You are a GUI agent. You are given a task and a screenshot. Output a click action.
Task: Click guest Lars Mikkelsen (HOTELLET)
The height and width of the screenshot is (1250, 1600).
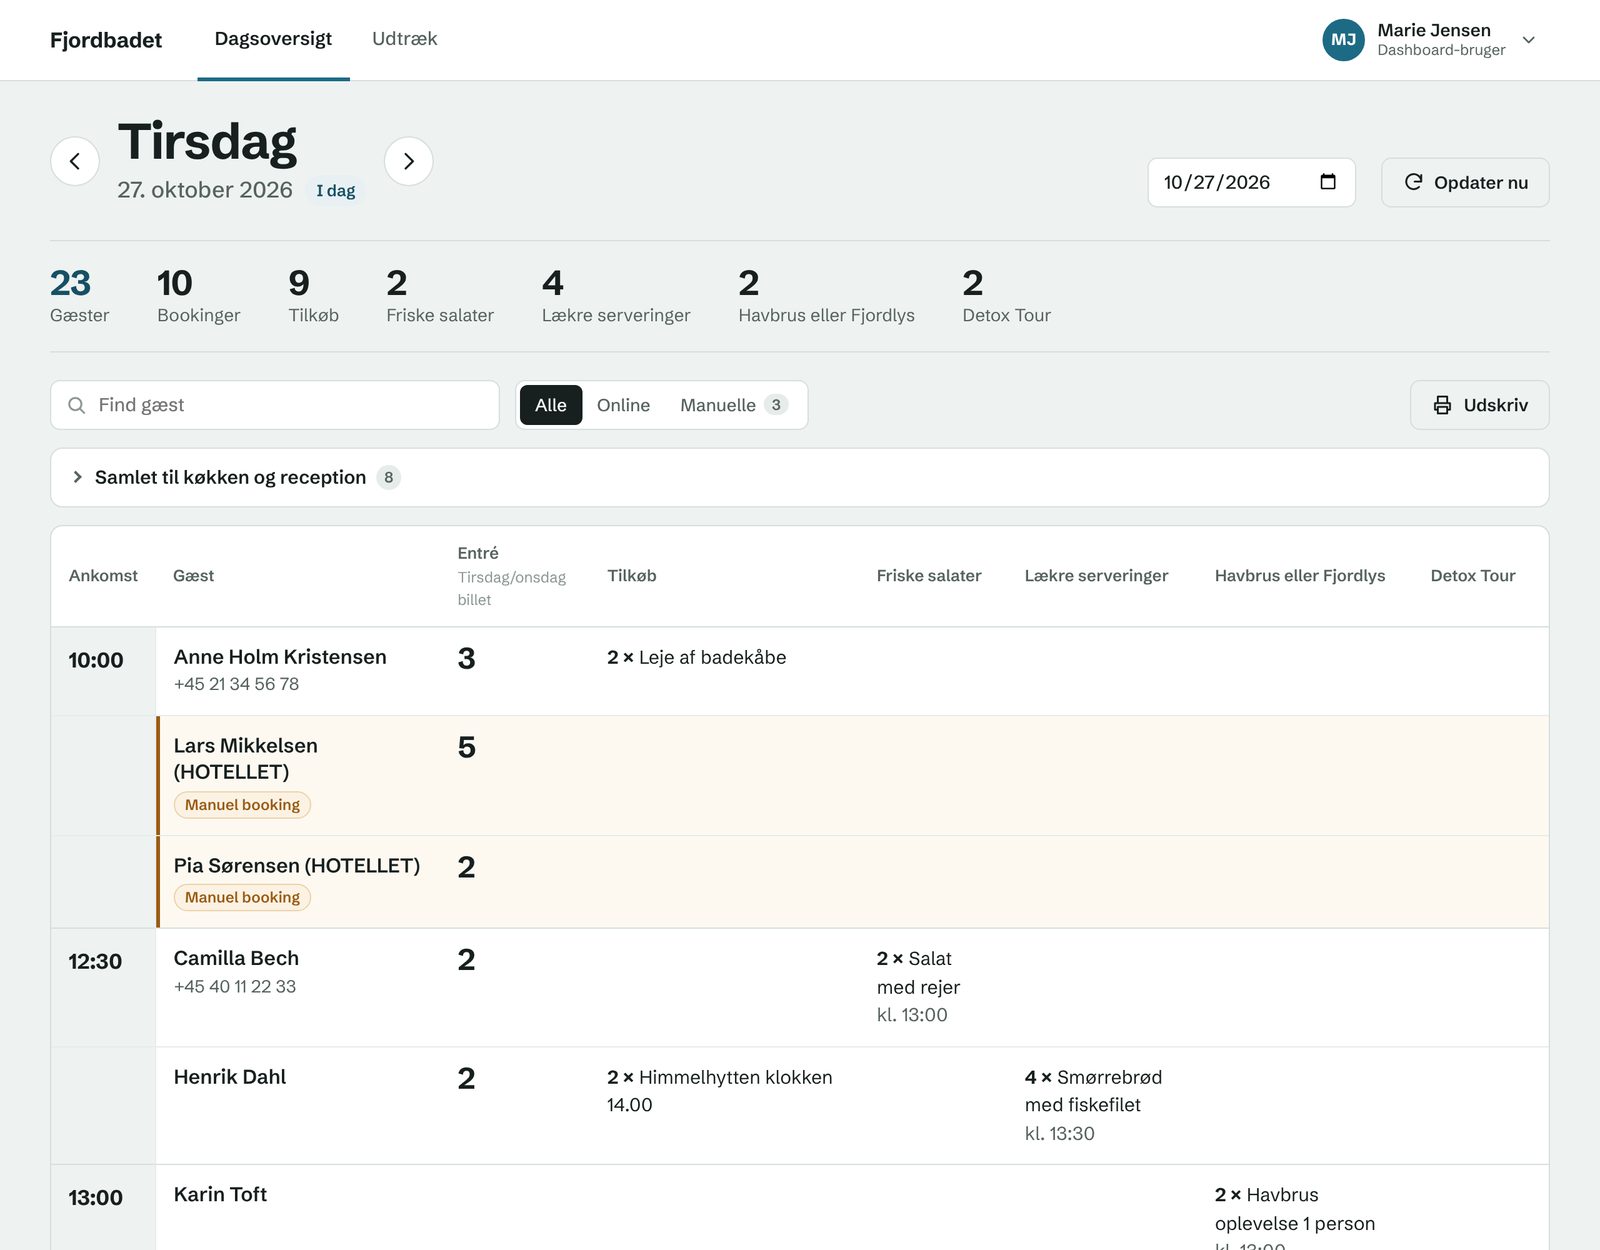(246, 759)
